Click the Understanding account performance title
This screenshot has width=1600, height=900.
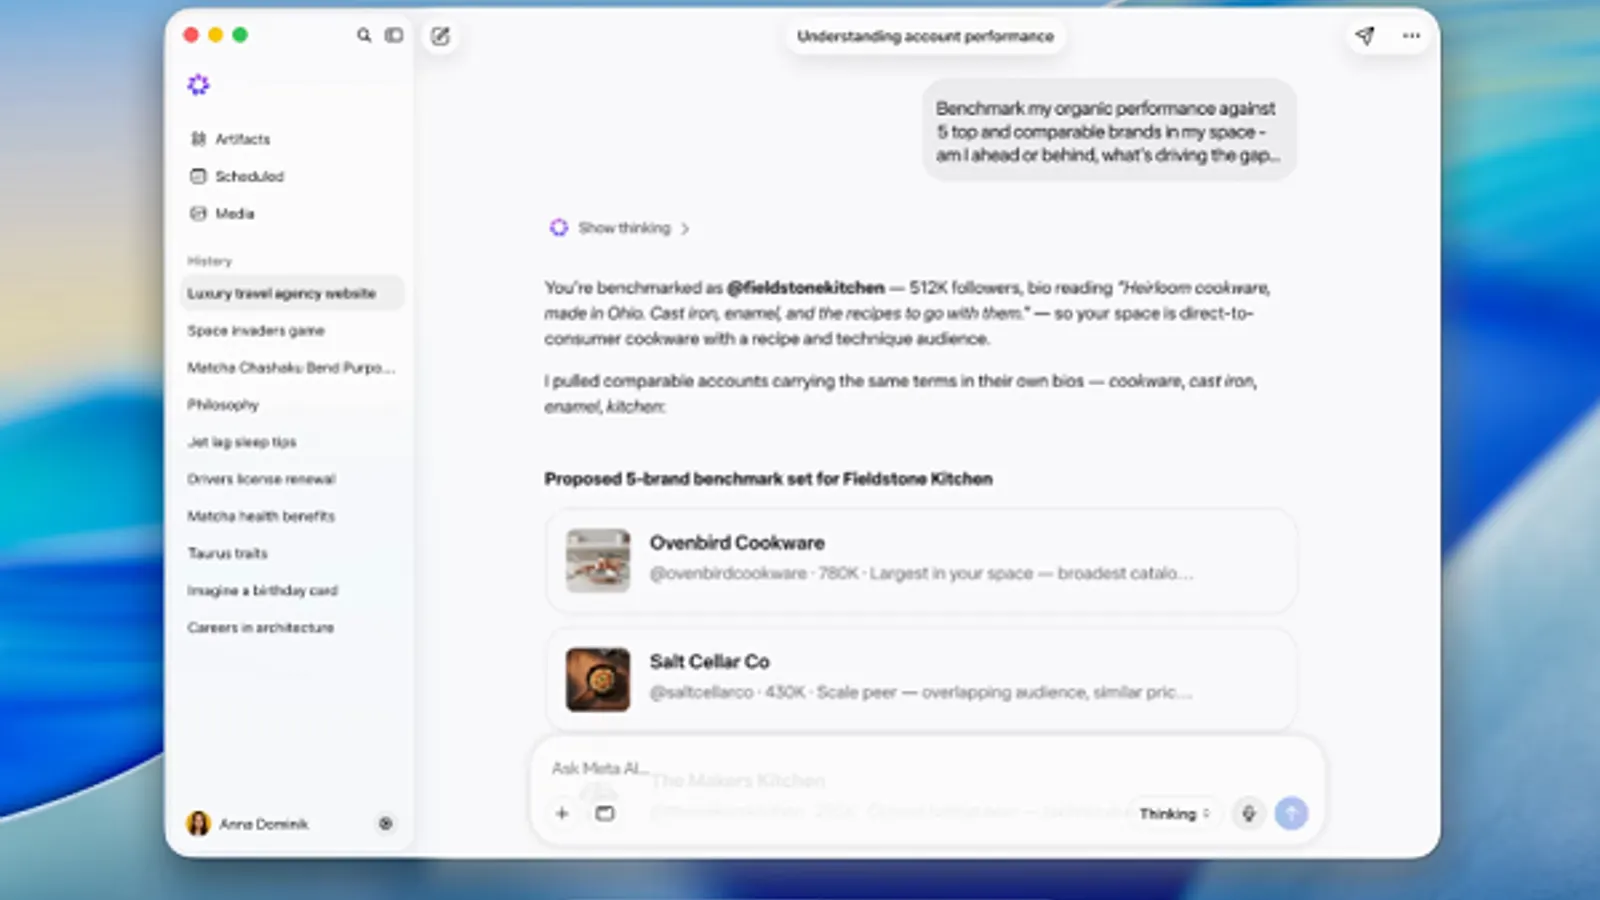(925, 36)
